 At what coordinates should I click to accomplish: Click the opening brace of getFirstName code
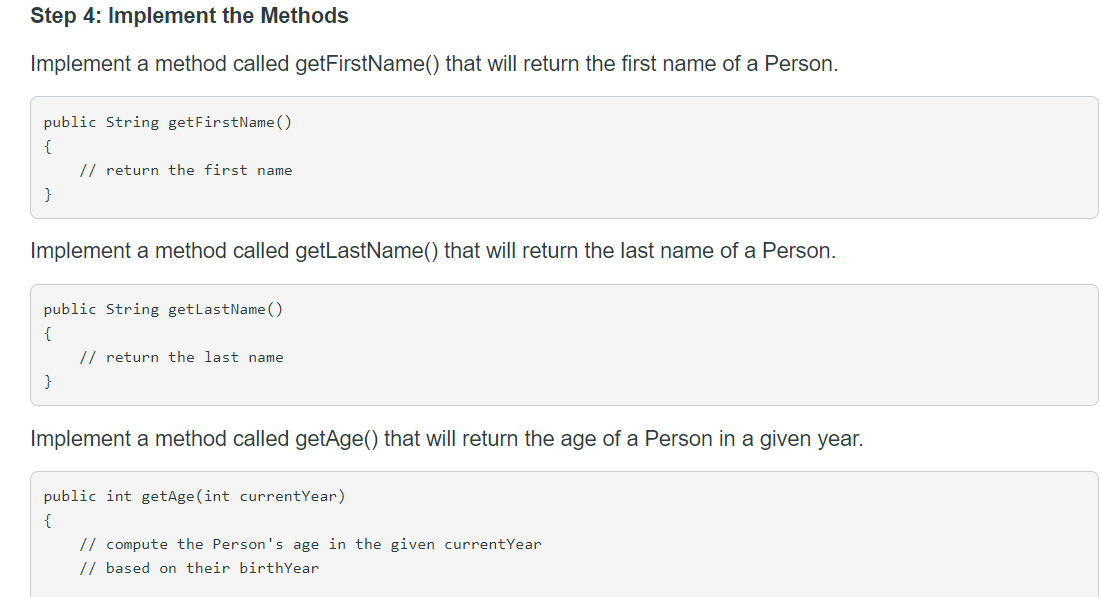(x=48, y=146)
